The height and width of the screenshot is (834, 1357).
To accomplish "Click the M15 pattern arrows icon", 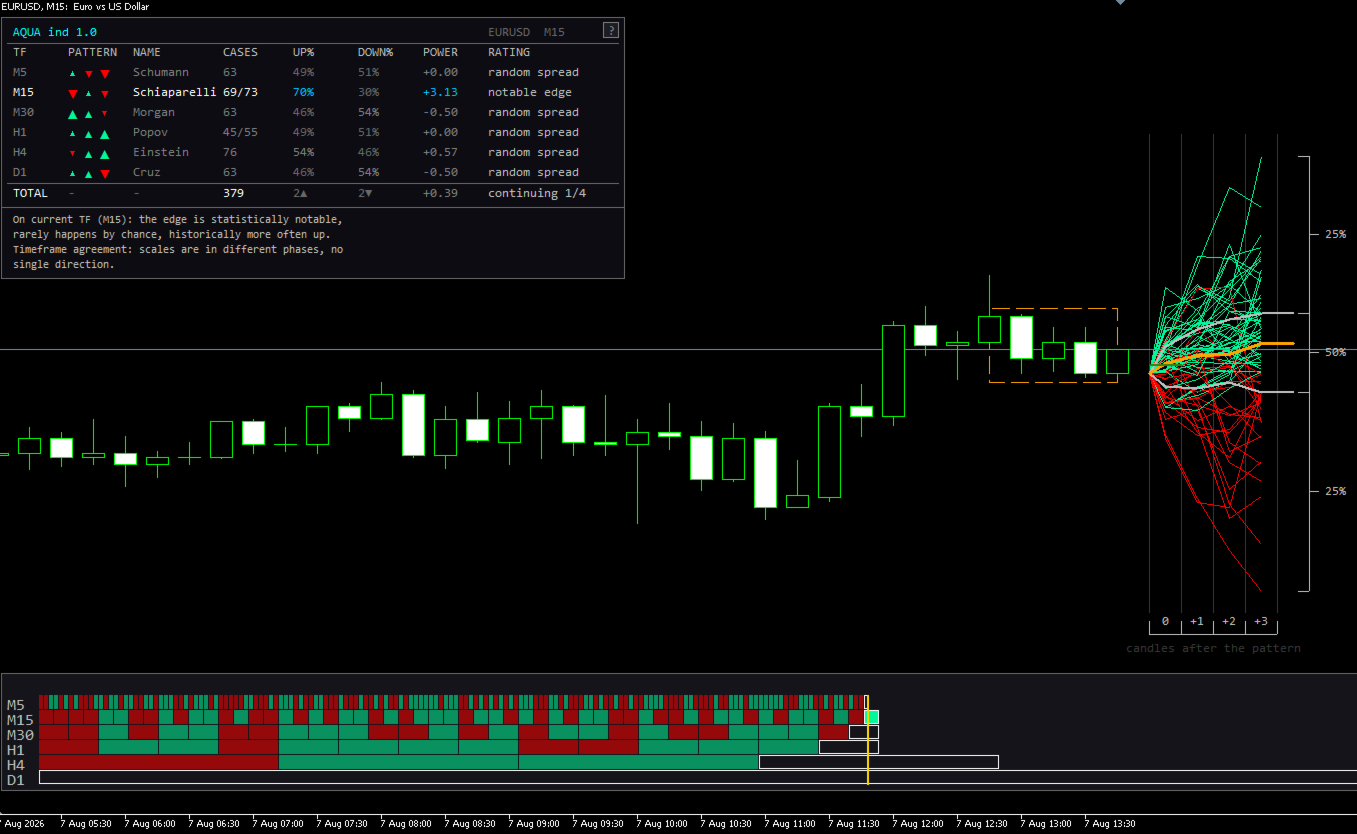I will [88, 93].
